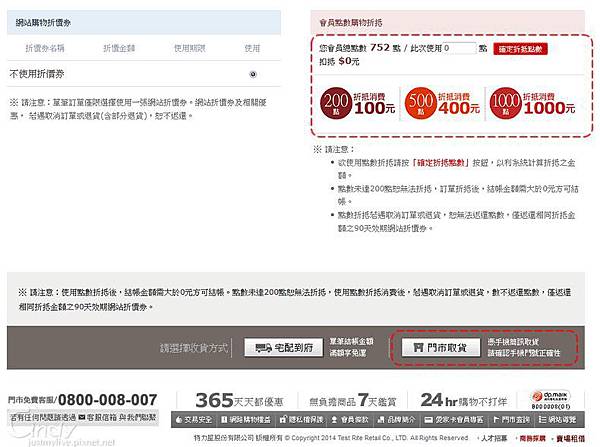Screen dimensions: 600x447
Task: Click the store icon on 門市取貨
Action: [x=419, y=347]
